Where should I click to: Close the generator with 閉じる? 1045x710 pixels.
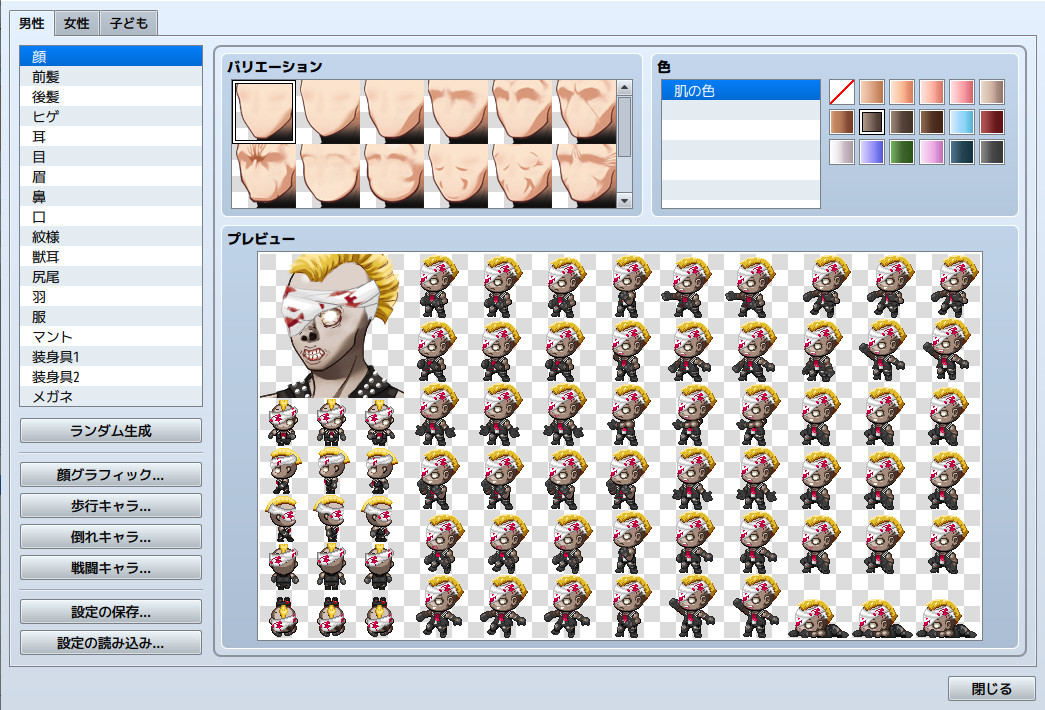click(991, 688)
